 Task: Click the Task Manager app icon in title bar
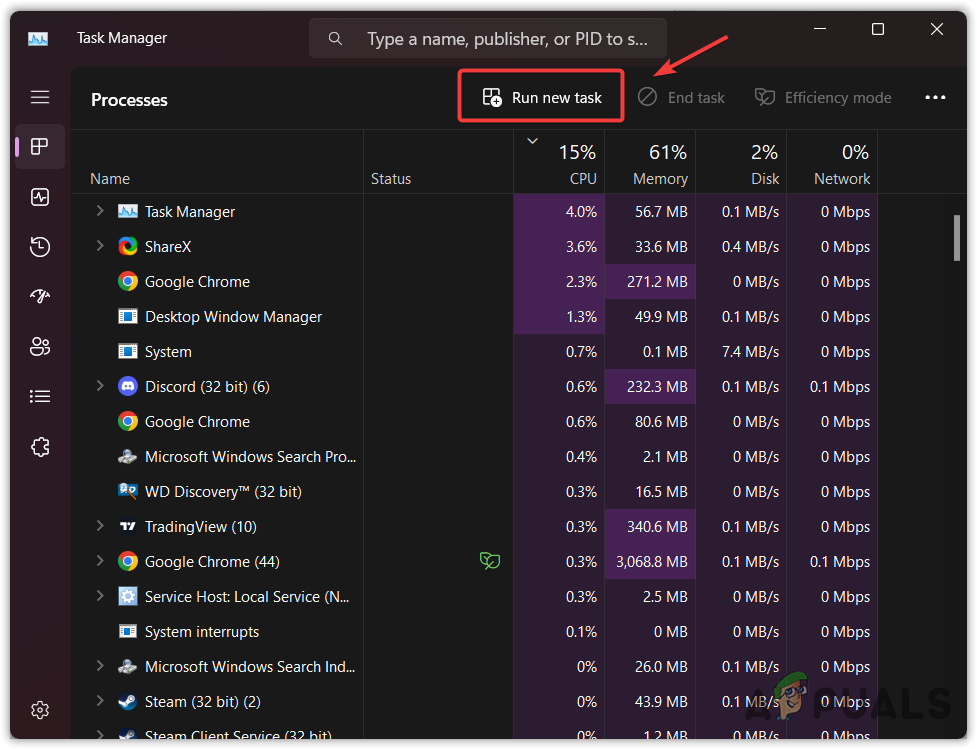click(38, 39)
